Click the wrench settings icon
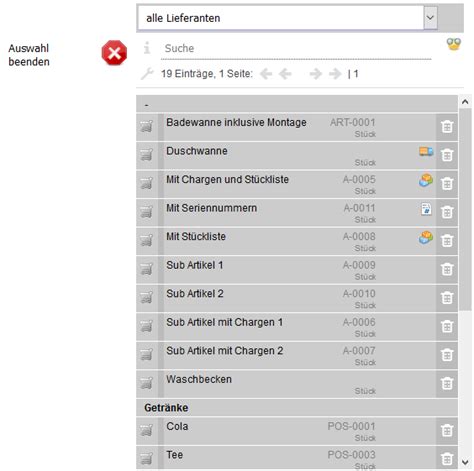Viewport: 474px width, 471px height. [147, 74]
